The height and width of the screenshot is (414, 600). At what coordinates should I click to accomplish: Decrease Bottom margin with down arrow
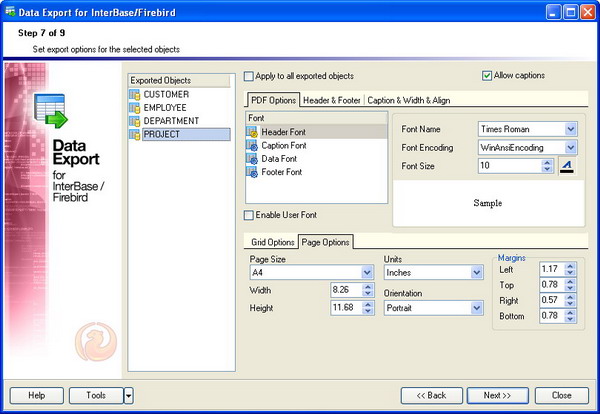tap(570, 319)
